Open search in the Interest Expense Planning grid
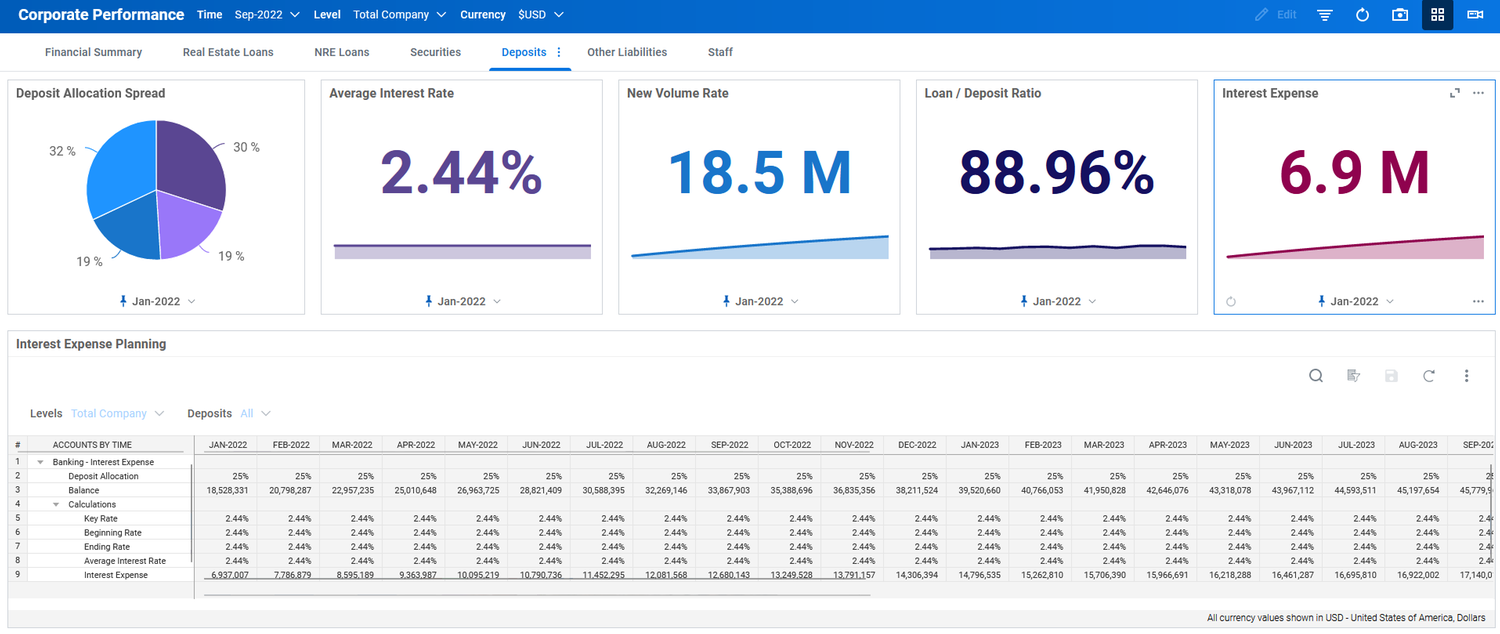Viewport: 1500px width, 634px height. [x=1316, y=376]
